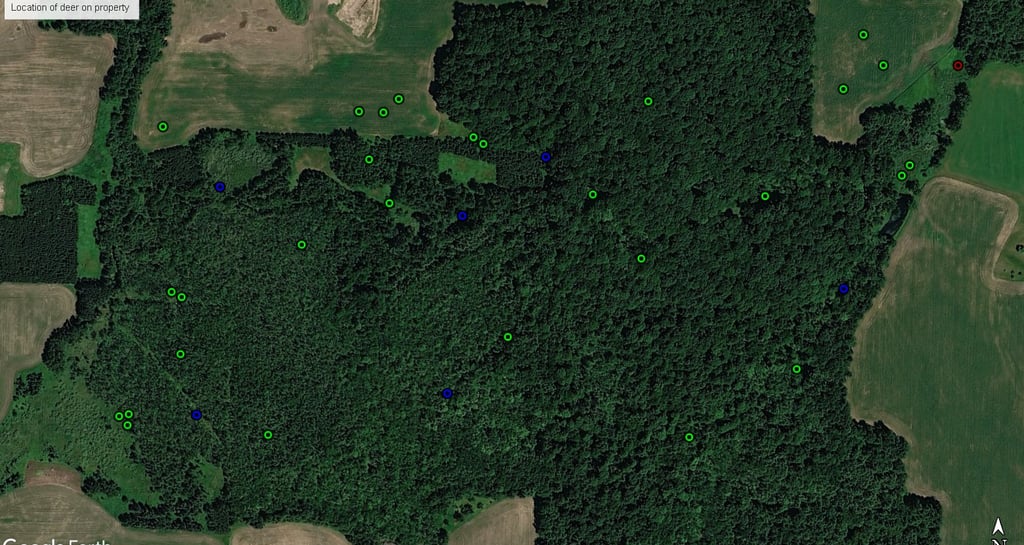Pick the easternmost blue marker on the map
The height and width of the screenshot is (545, 1024).
(844, 288)
